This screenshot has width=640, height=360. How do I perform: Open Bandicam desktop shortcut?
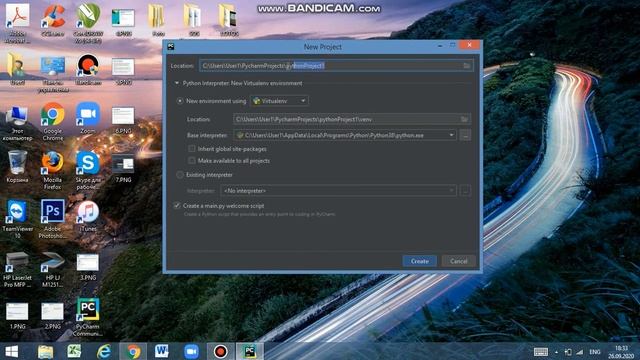[88, 70]
